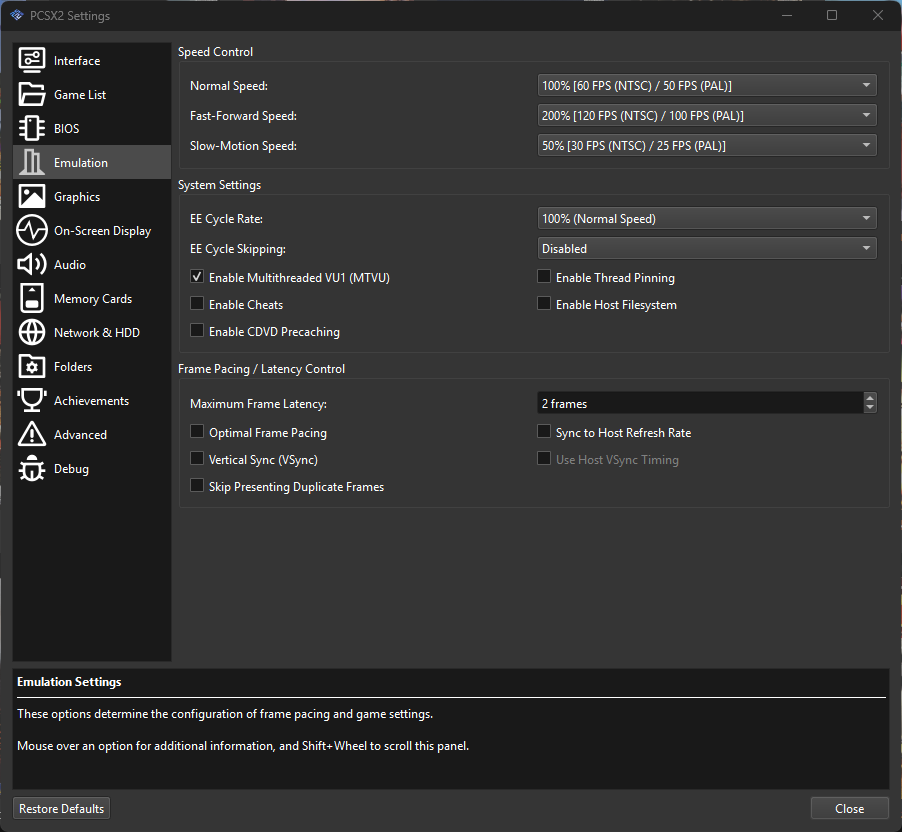Click the Emulation Settings help heading
Image resolution: width=902 pixels, height=832 pixels.
(69, 682)
